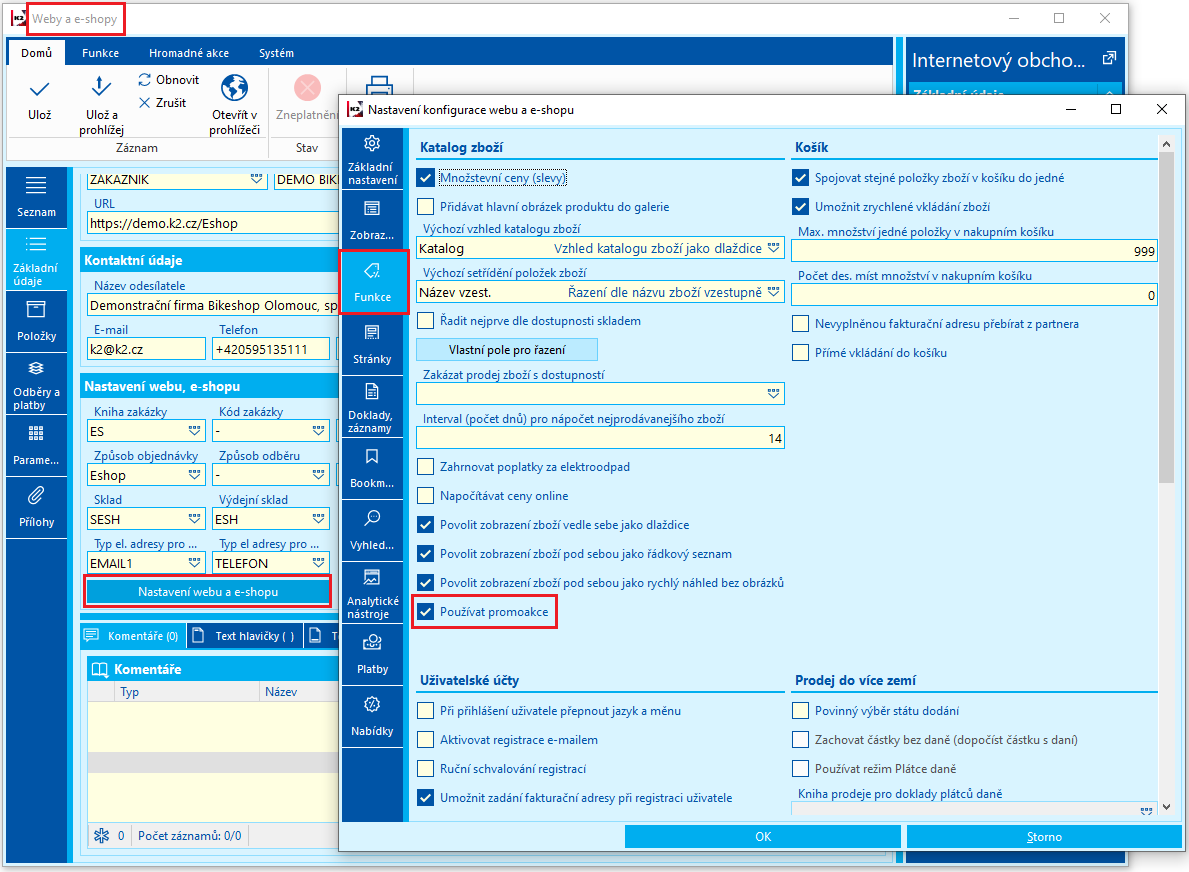Check Napočítávat ceny online
1189x872 pixels.
coord(425,496)
